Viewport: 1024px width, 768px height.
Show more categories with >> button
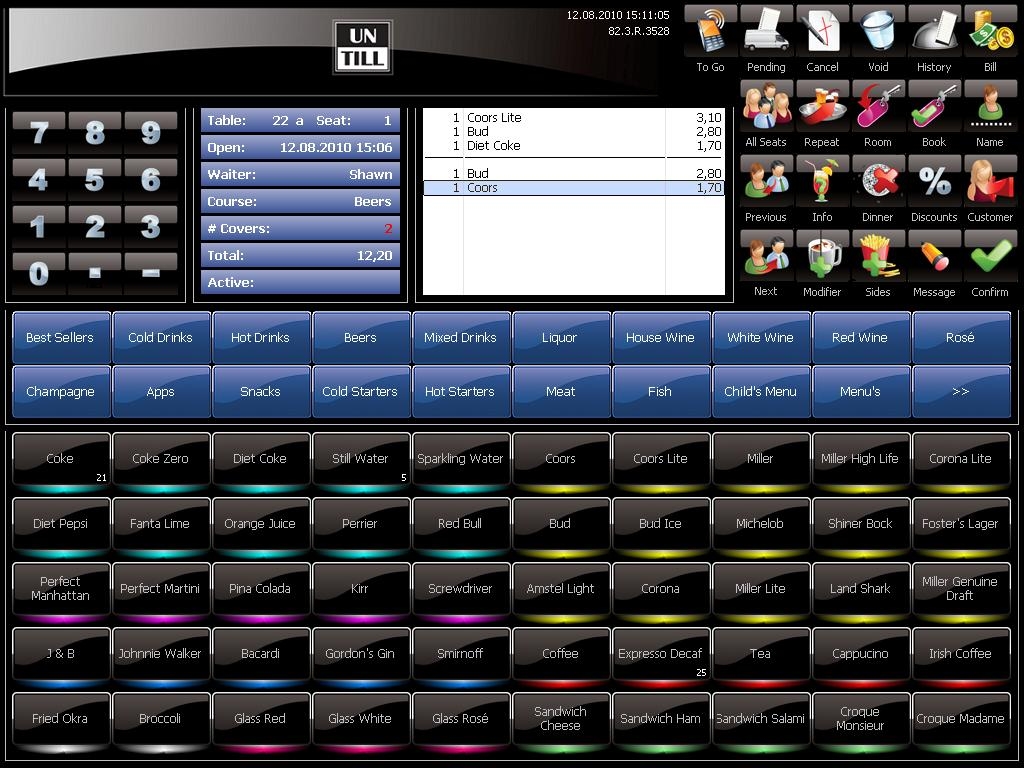tap(960, 392)
